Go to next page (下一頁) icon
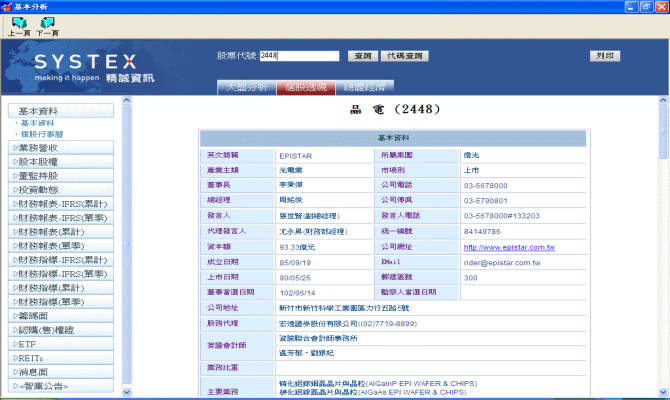Viewport: 670px width, 400px height. [47, 26]
